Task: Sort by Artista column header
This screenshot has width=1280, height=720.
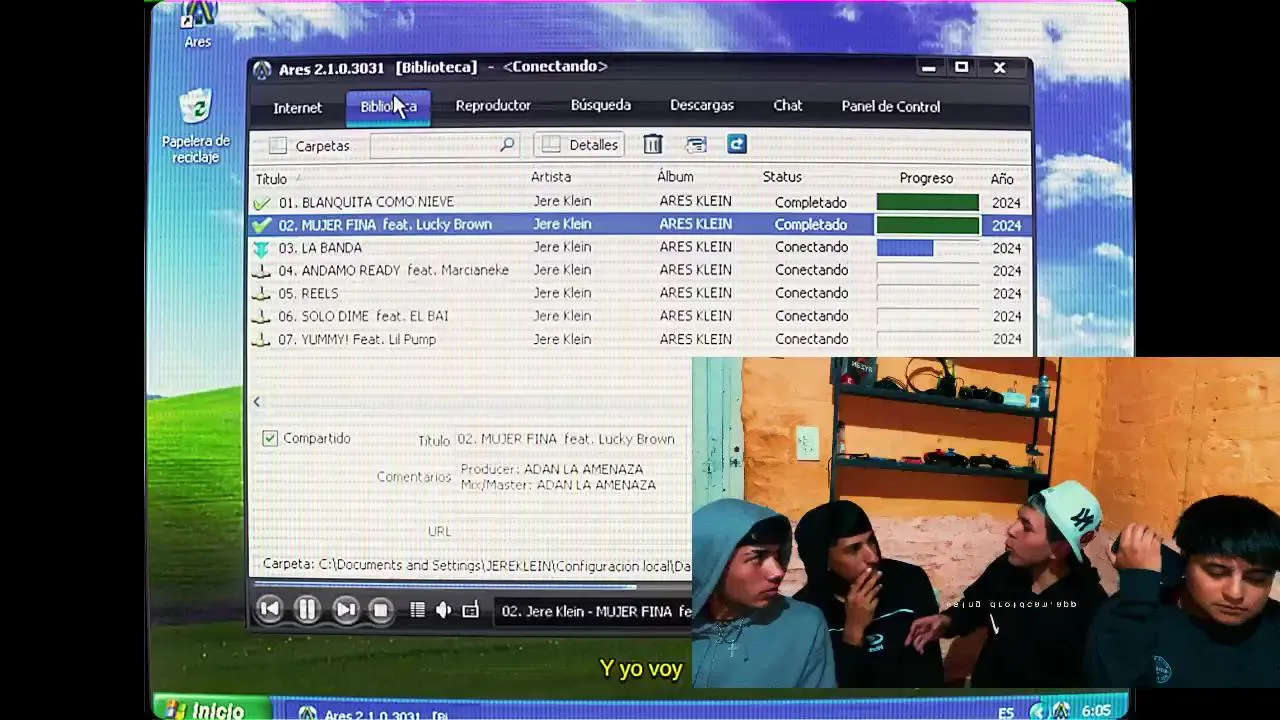Action: 551,177
